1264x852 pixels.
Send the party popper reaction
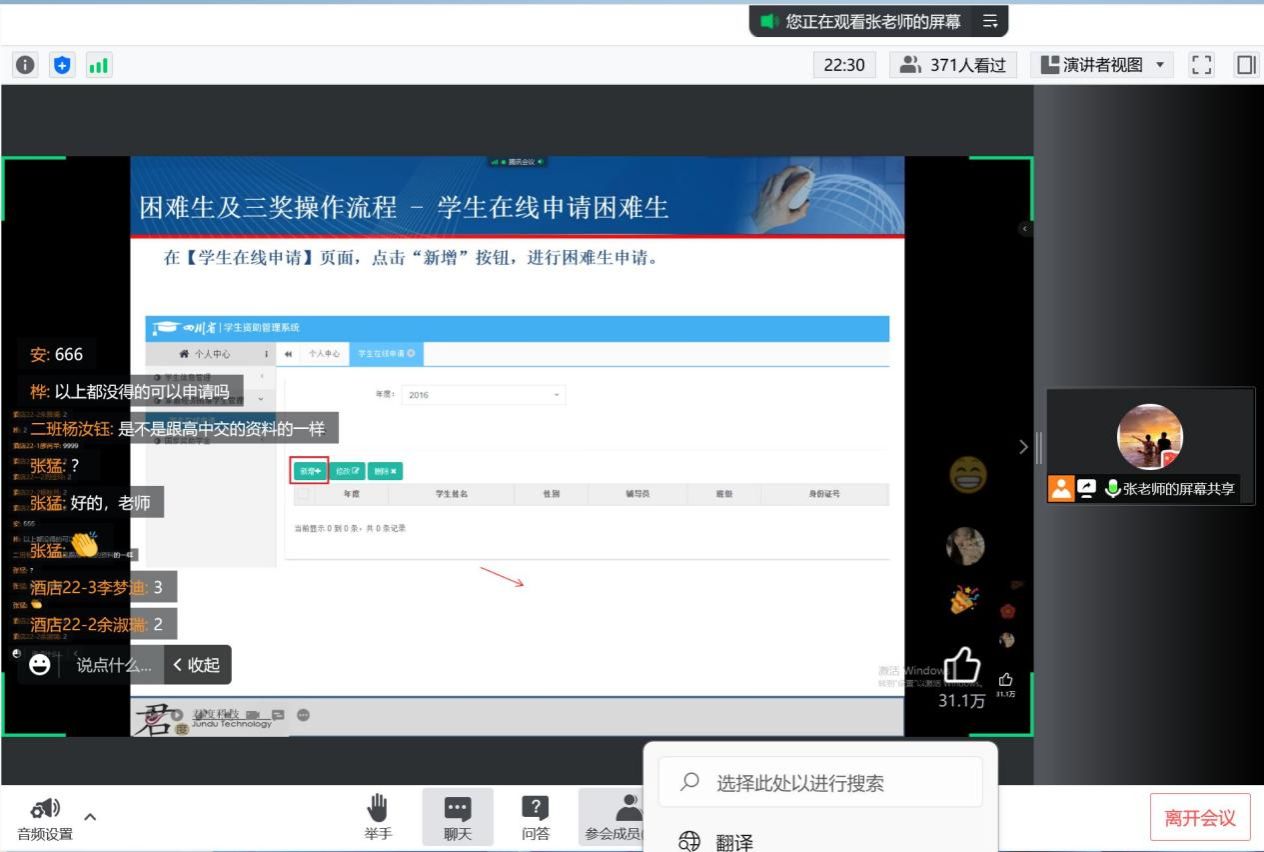pyautogui.click(x=964, y=599)
